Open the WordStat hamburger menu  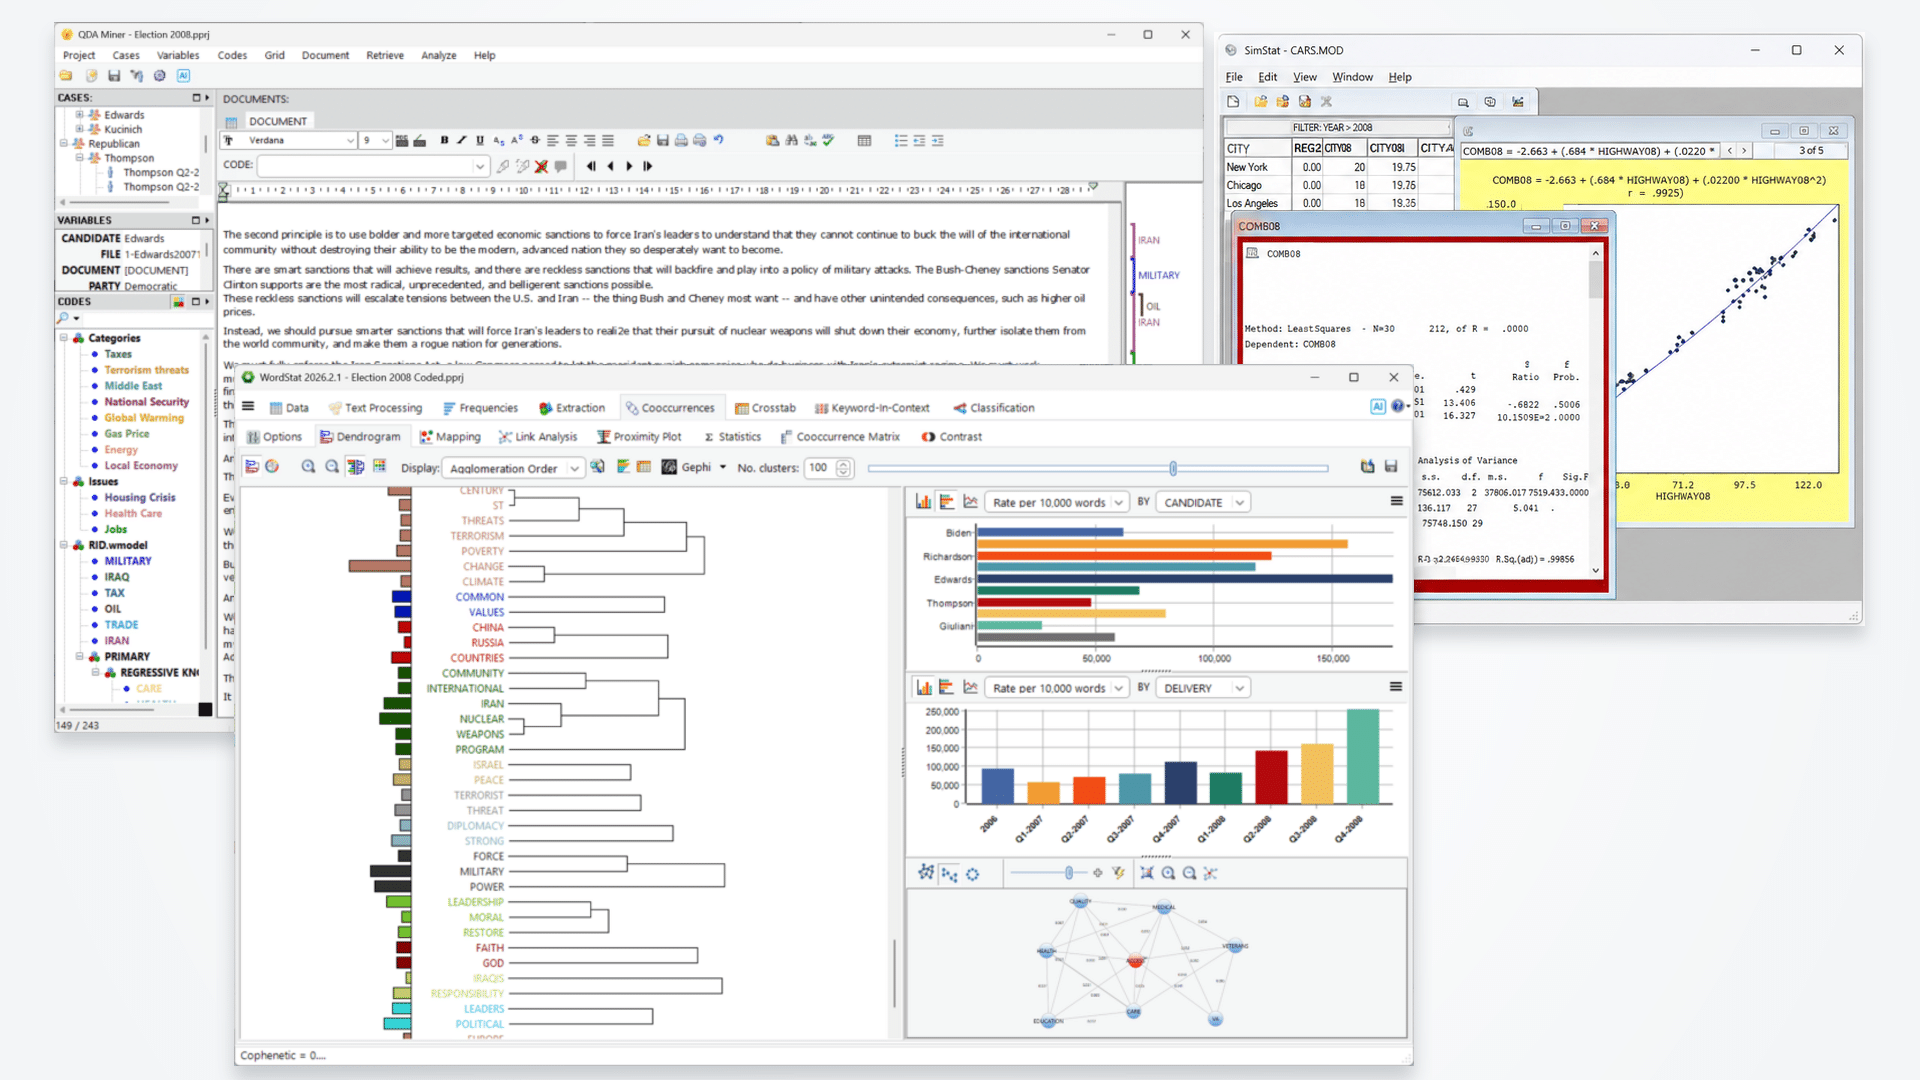click(248, 407)
